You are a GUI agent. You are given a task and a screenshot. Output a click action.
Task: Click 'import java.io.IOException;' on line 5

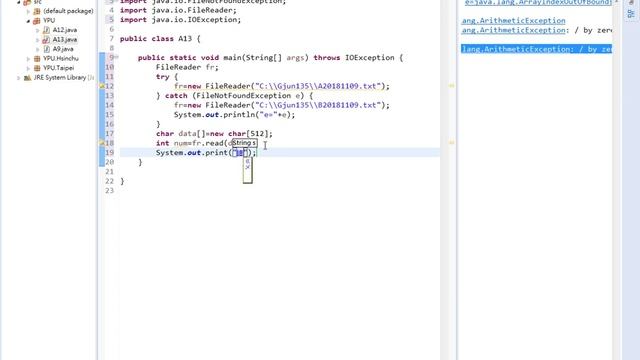180,20
